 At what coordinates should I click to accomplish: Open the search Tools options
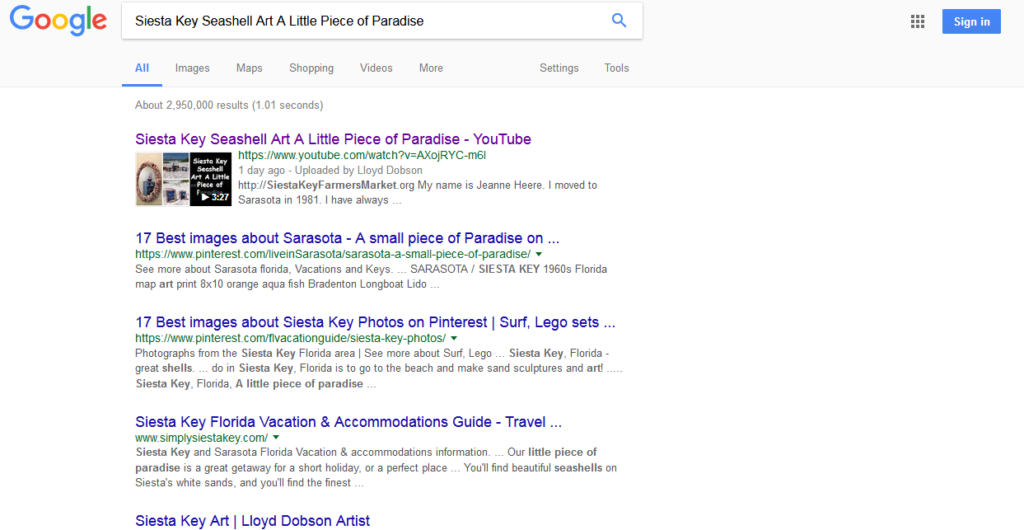616,68
